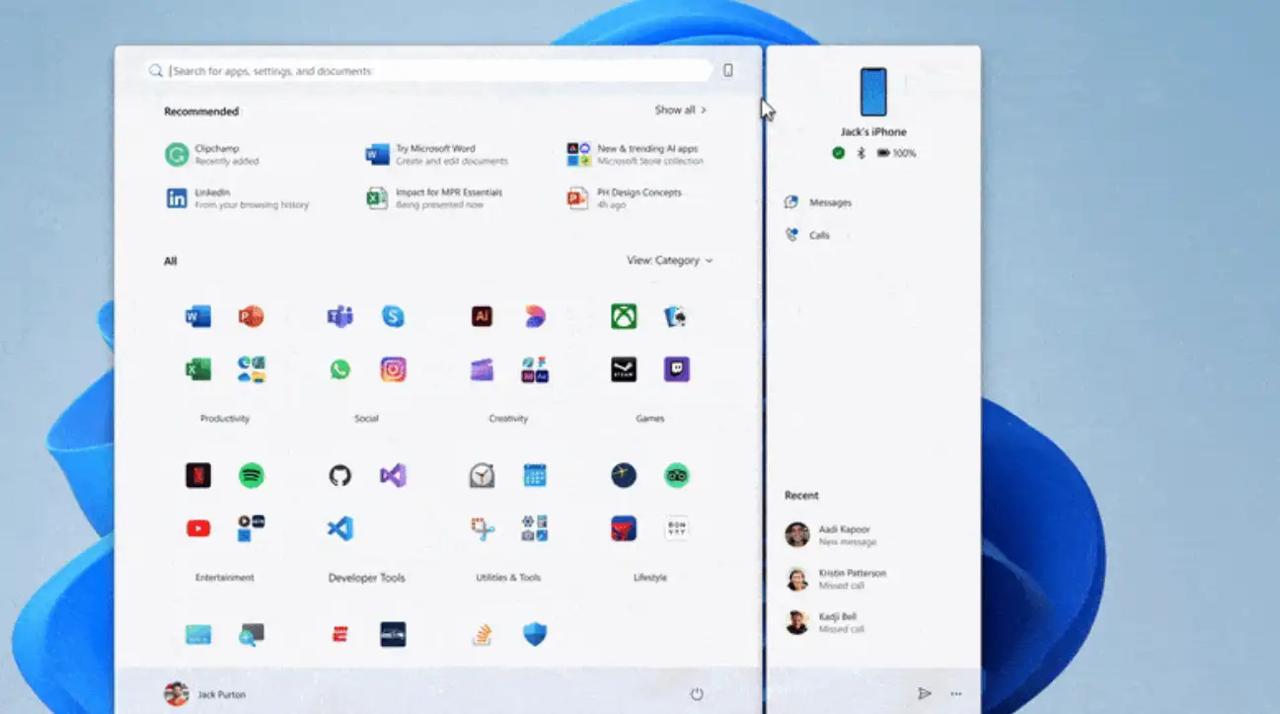1280x714 pixels.
Task: Select Calls in the phone panel
Action: (x=818, y=236)
